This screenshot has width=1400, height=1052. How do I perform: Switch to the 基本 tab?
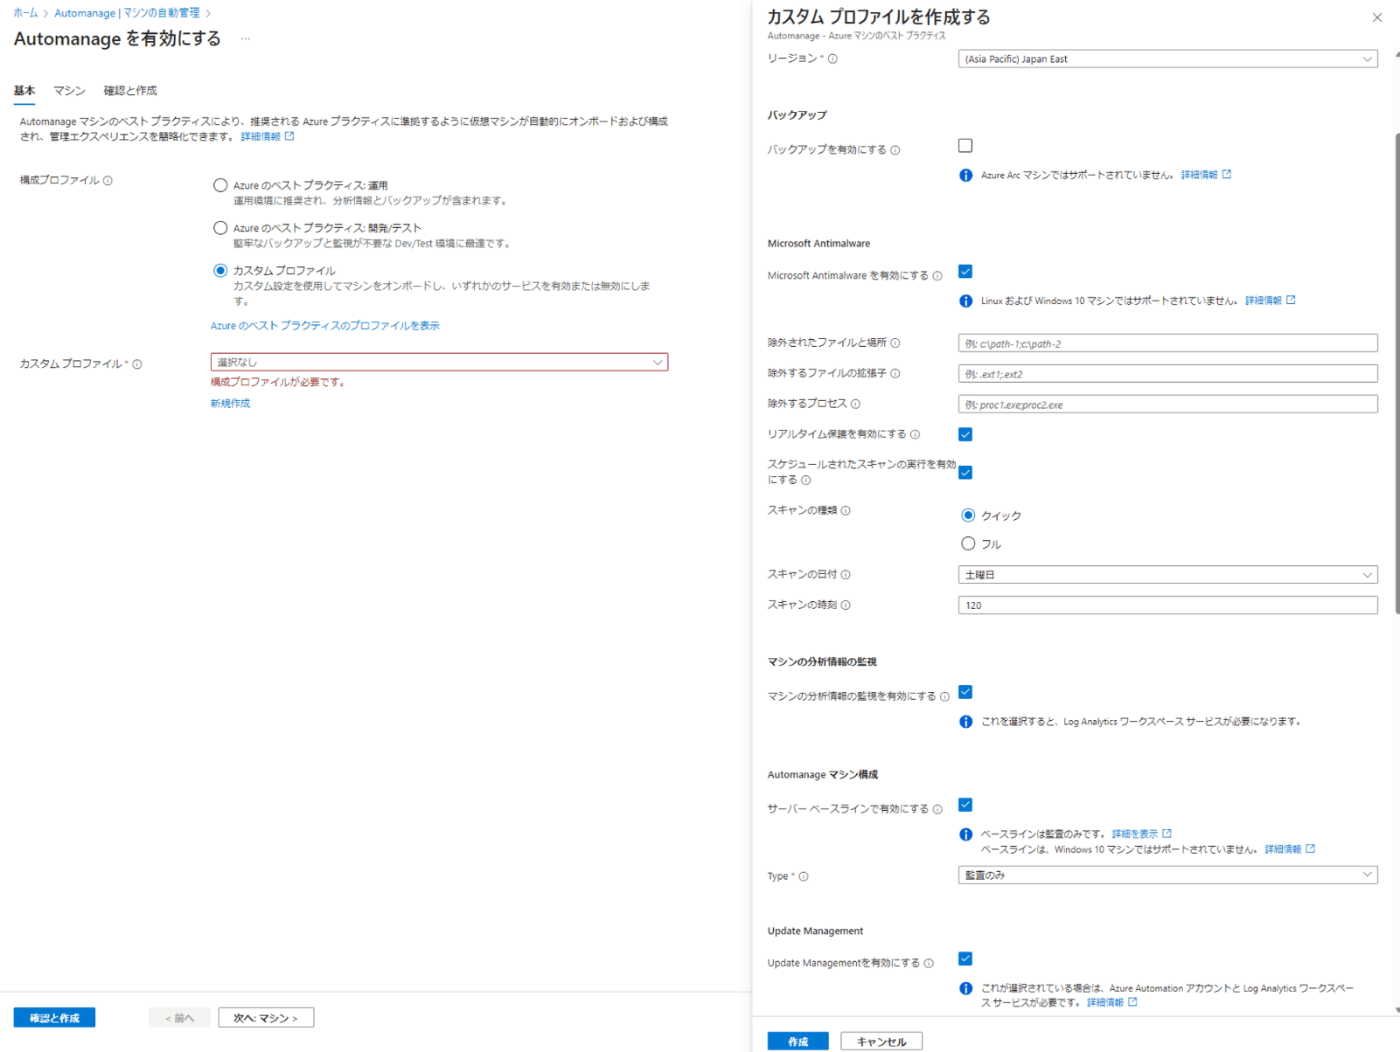24,91
